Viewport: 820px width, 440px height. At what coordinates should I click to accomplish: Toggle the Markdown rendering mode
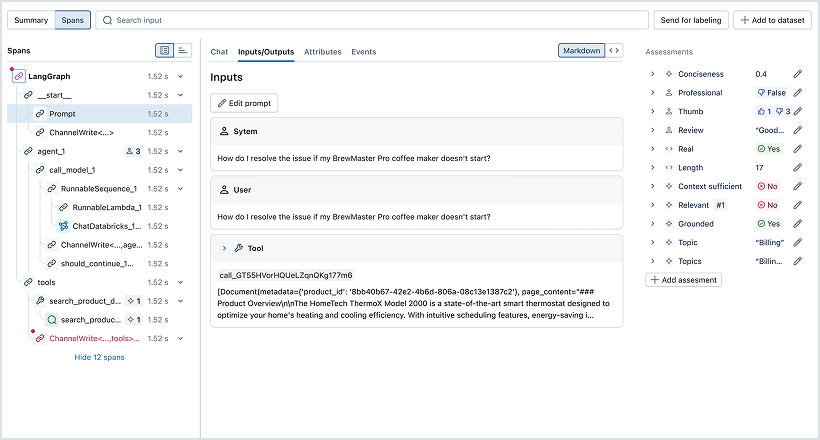(581, 51)
